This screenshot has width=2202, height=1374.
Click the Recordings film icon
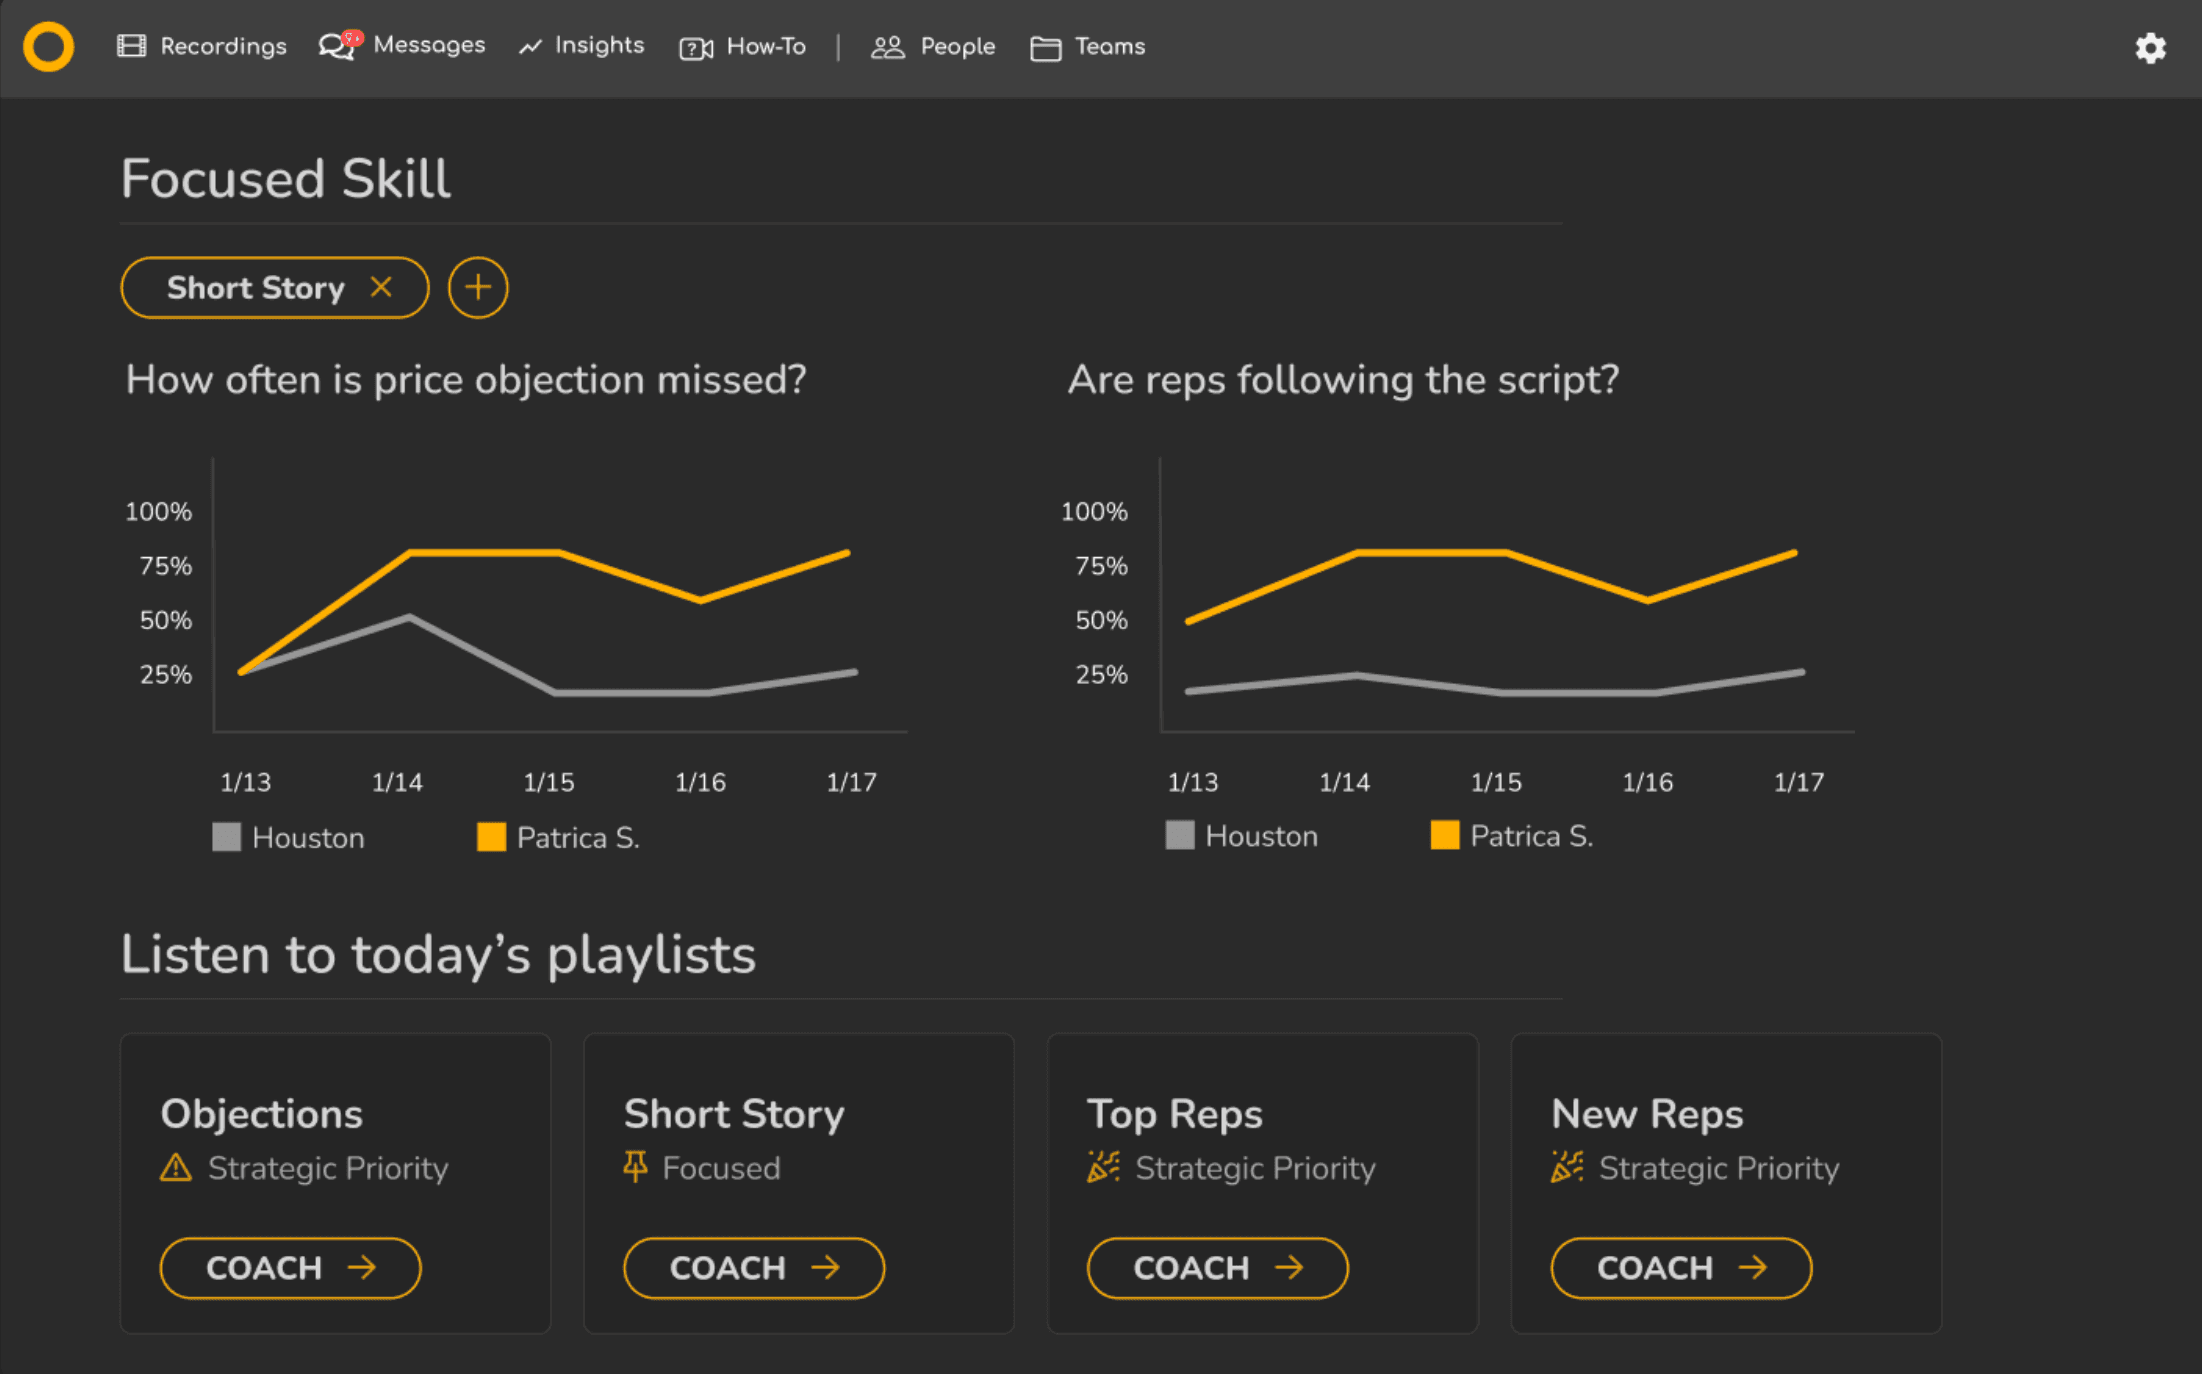click(131, 46)
